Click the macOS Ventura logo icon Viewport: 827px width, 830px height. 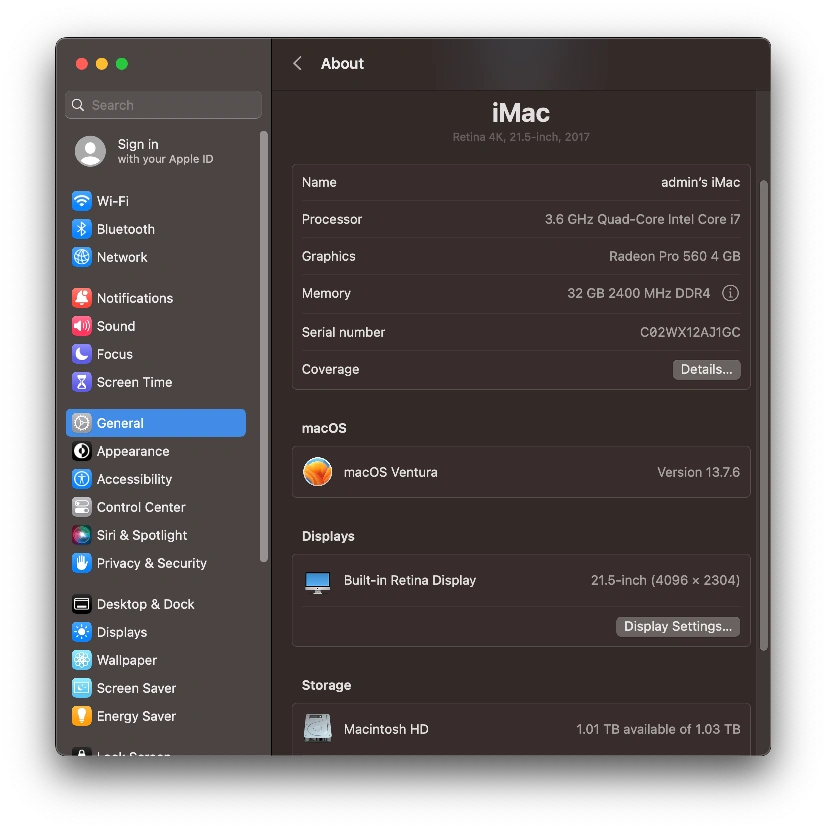point(318,472)
